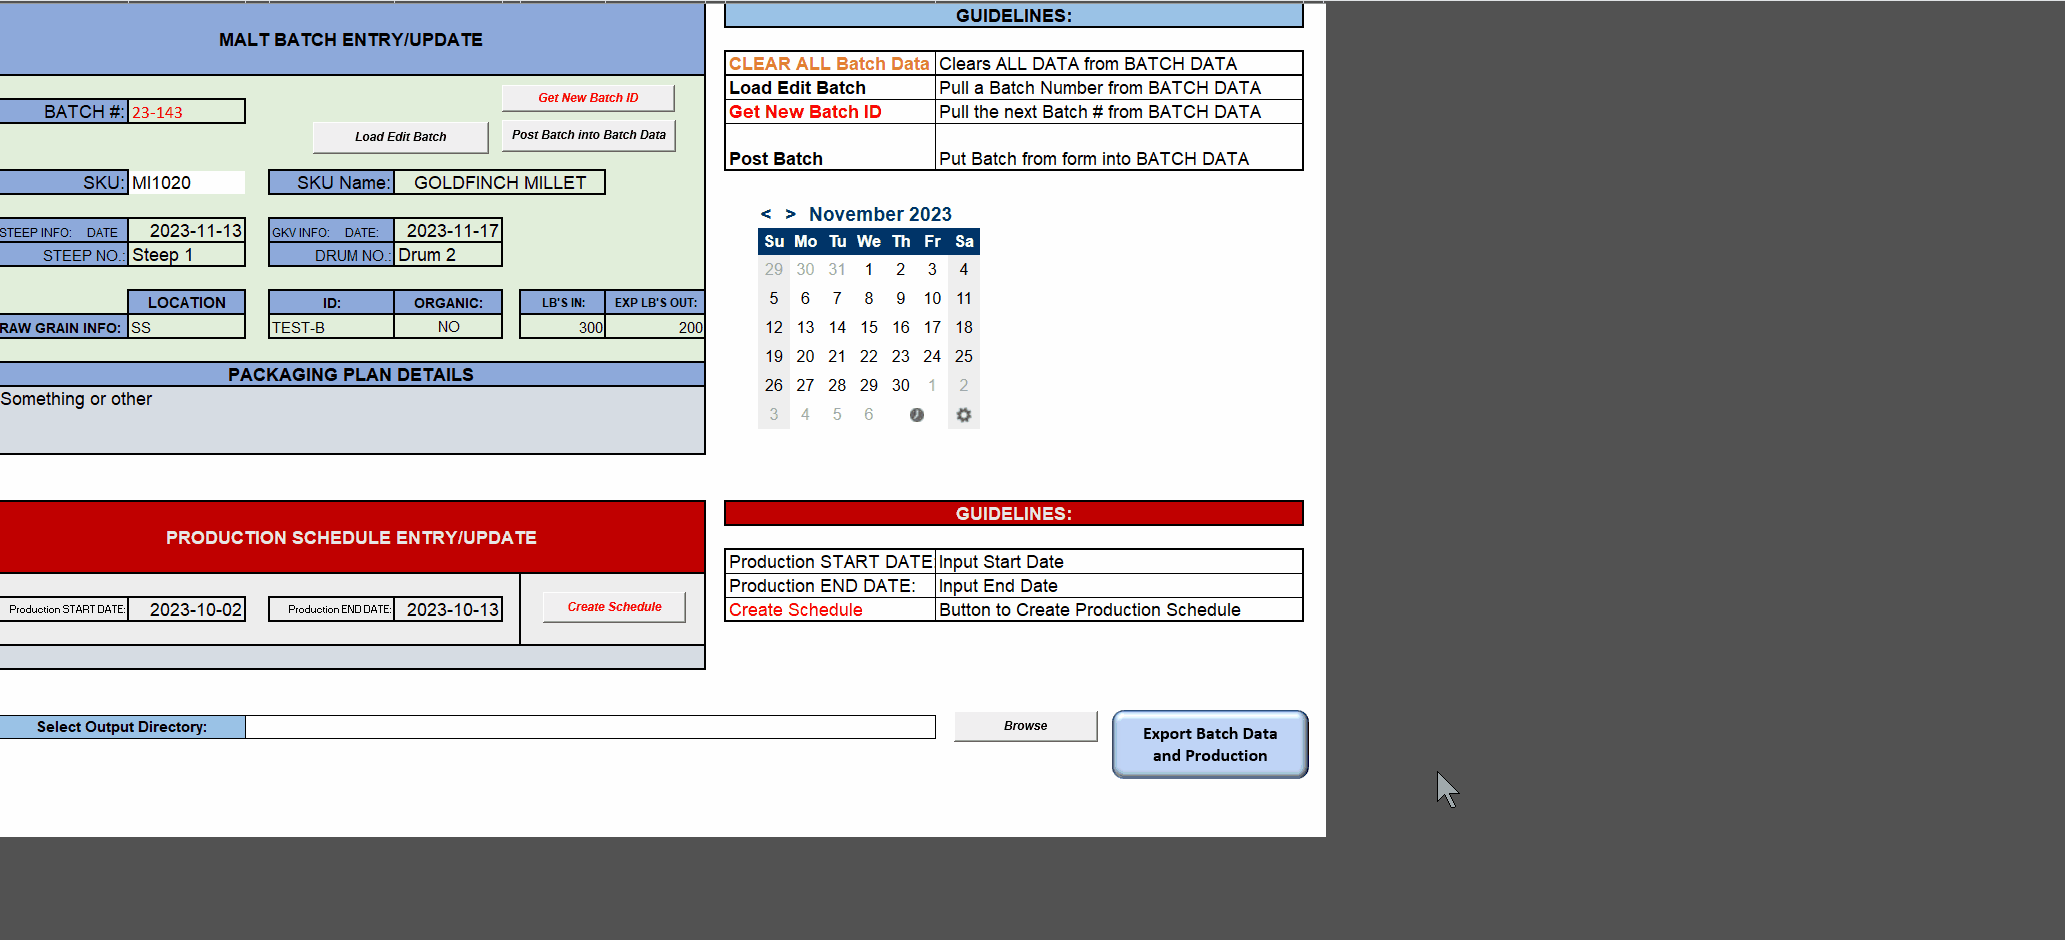Click the Packaging Plan Details text area
The height and width of the screenshot is (940, 2065).
tap(350, 420)
